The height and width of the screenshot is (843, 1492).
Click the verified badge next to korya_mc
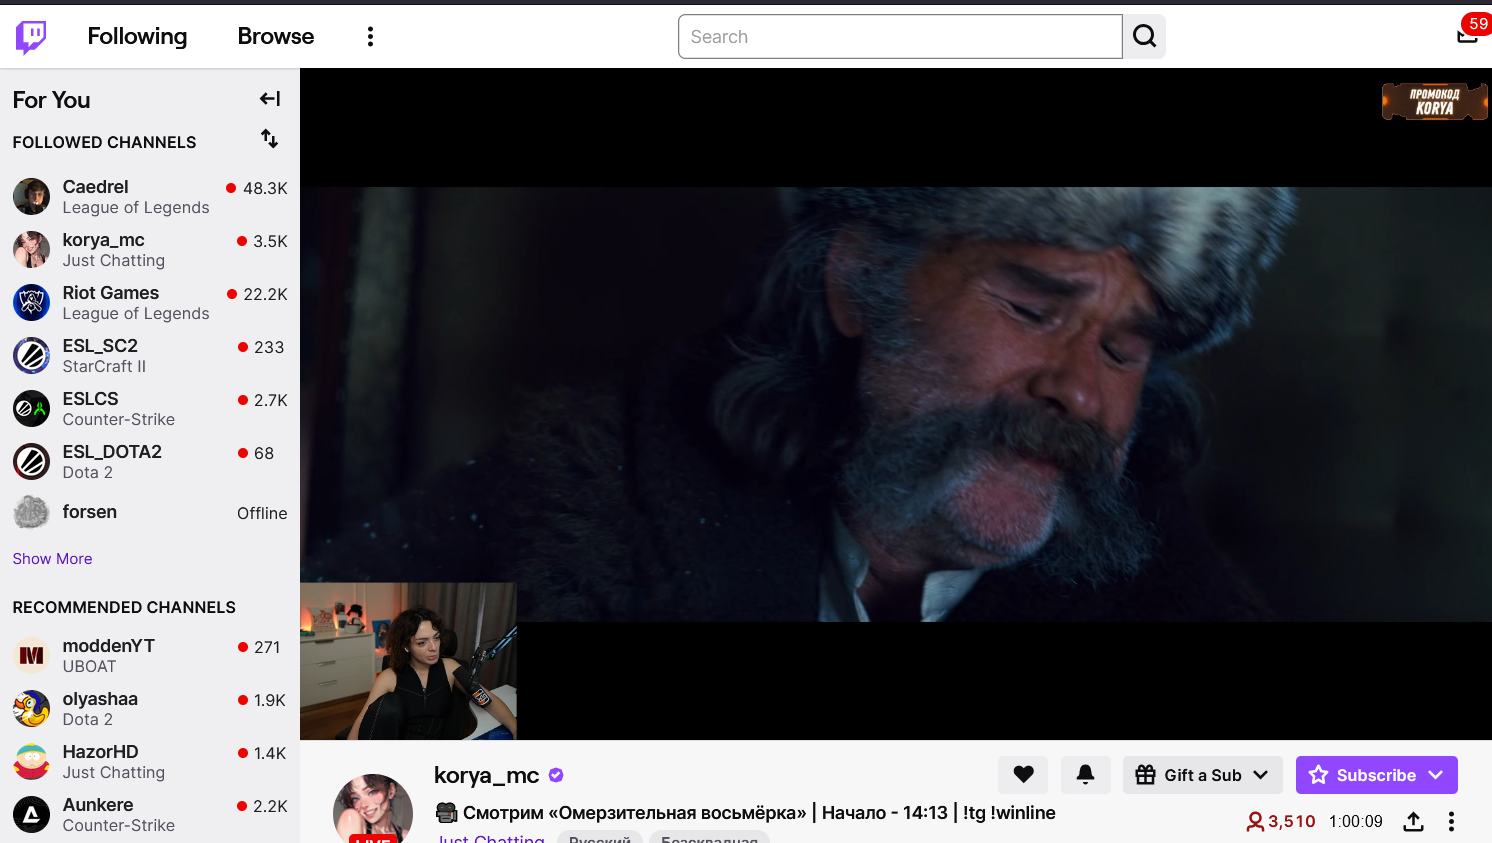[x=556, y=775]
